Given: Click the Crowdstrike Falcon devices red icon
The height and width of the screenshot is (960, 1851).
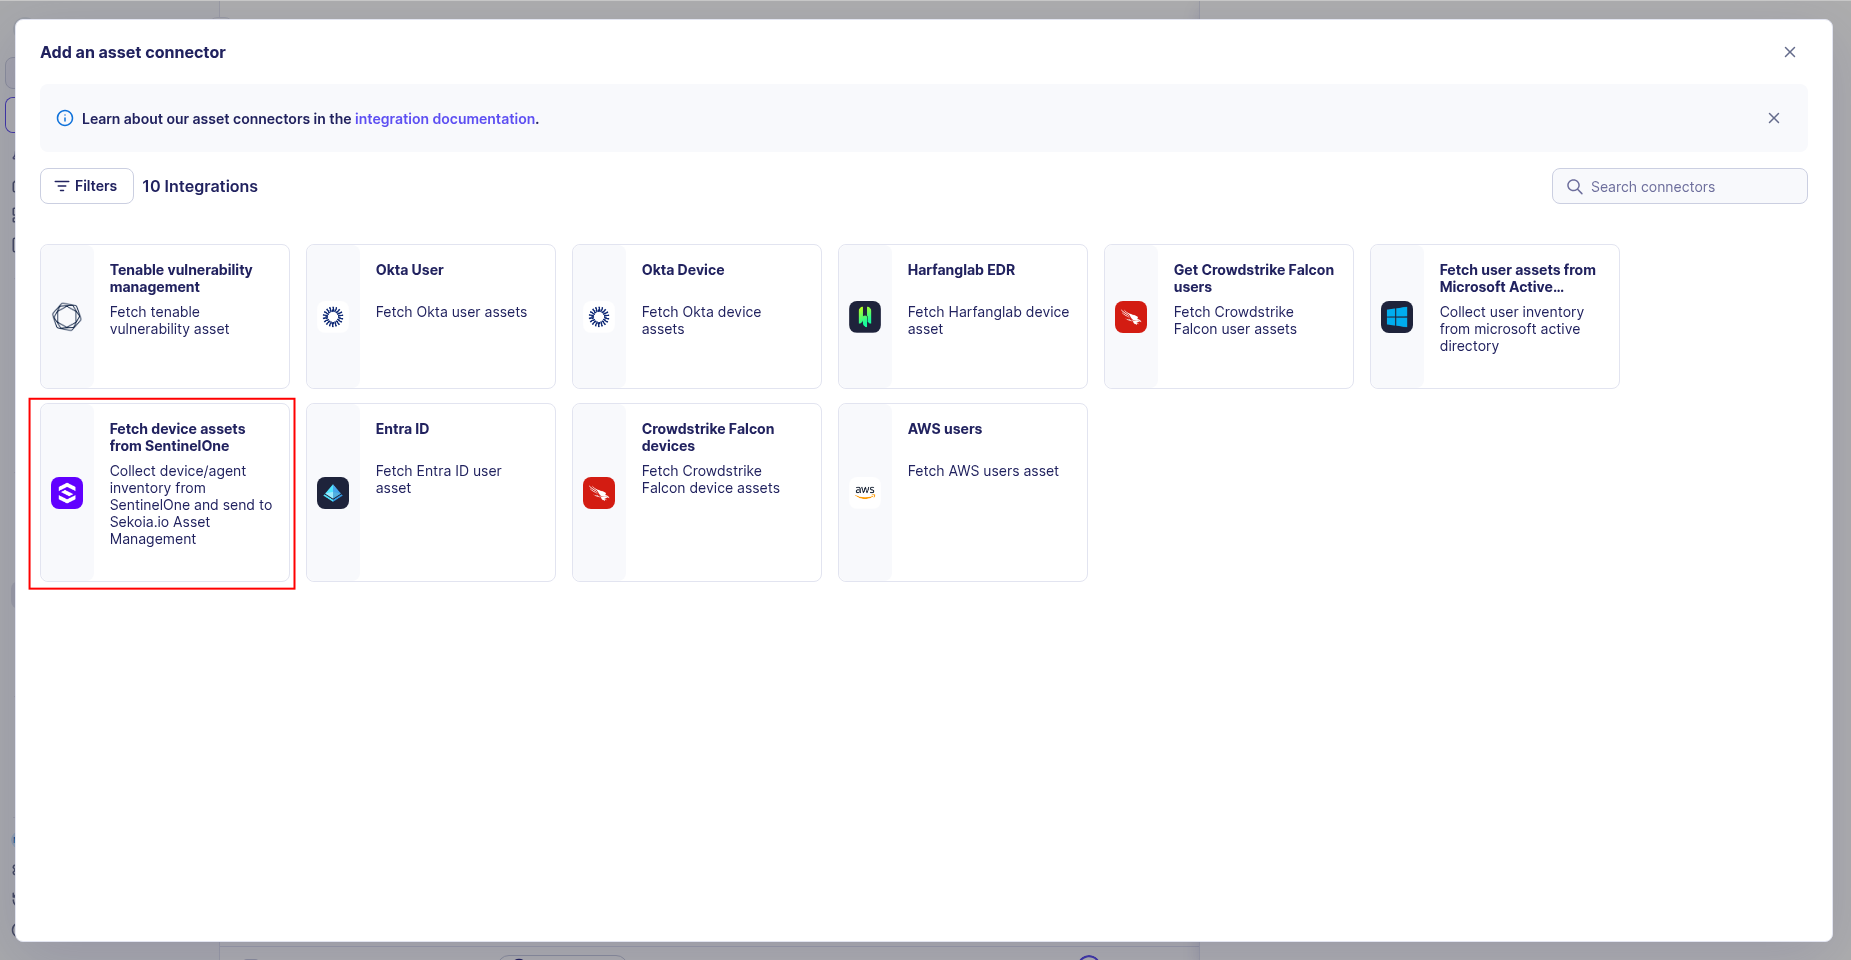Looking at the screenshot, I should tap(599, 493).
